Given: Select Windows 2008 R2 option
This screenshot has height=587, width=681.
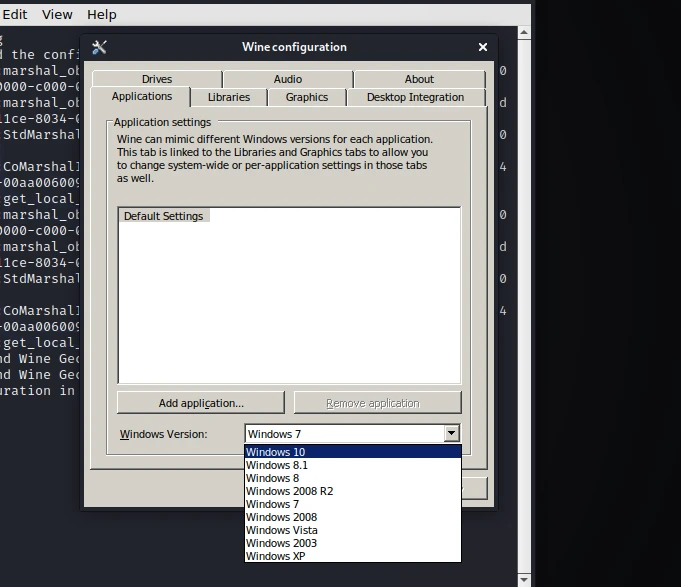Looking at the screenshot, I should click(x=290, y=491).
